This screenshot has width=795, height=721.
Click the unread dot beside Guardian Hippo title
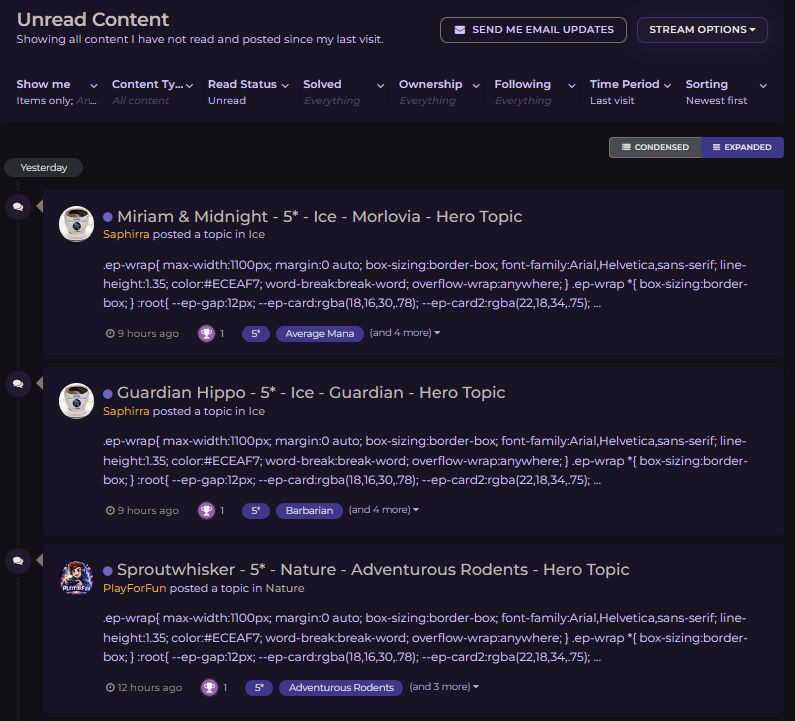[x=107, y=393]
